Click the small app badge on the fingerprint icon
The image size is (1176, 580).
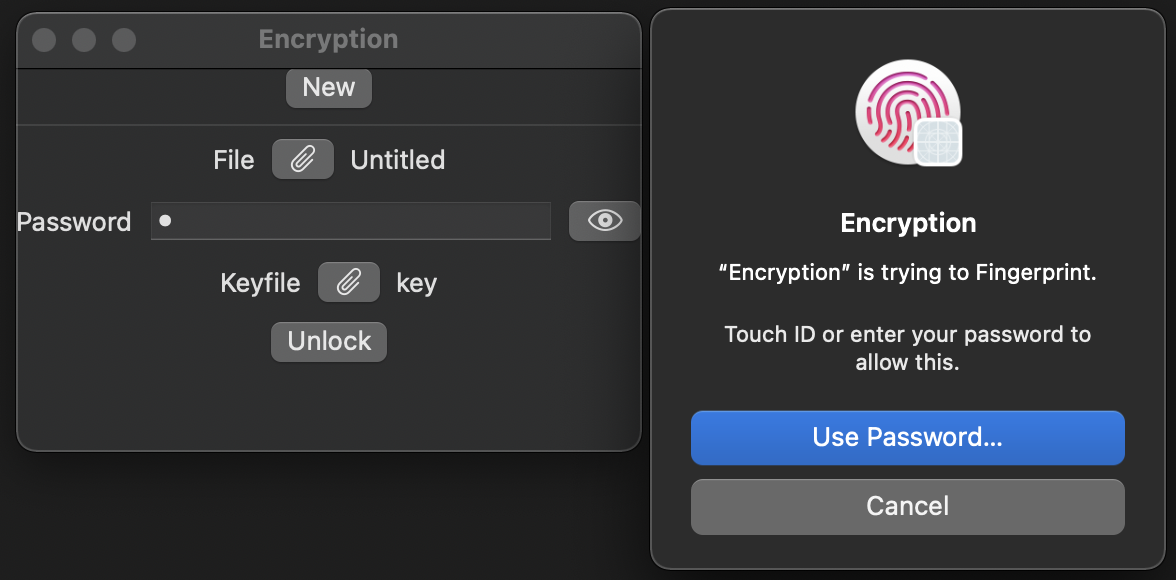pos(938,143)
